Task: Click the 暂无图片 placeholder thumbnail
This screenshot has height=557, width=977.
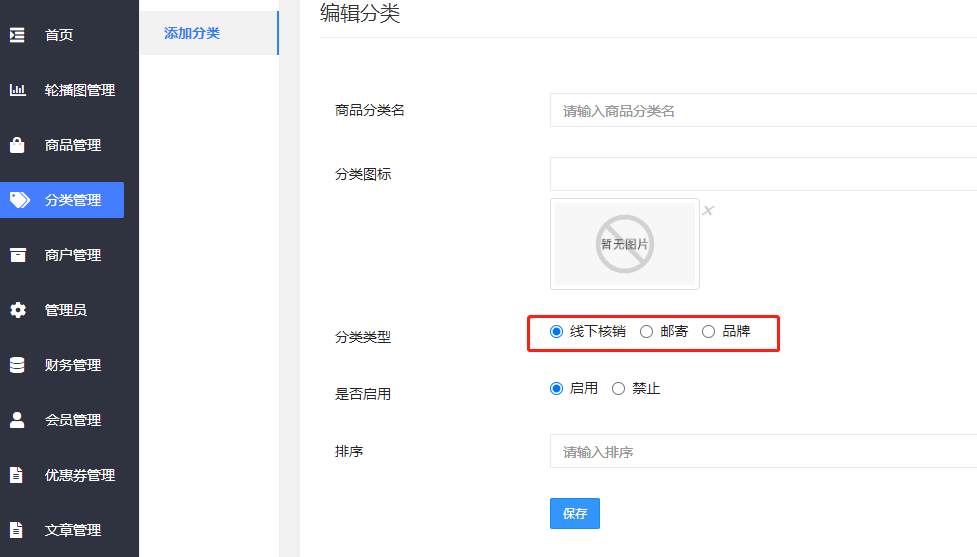Action: point(625,244)
